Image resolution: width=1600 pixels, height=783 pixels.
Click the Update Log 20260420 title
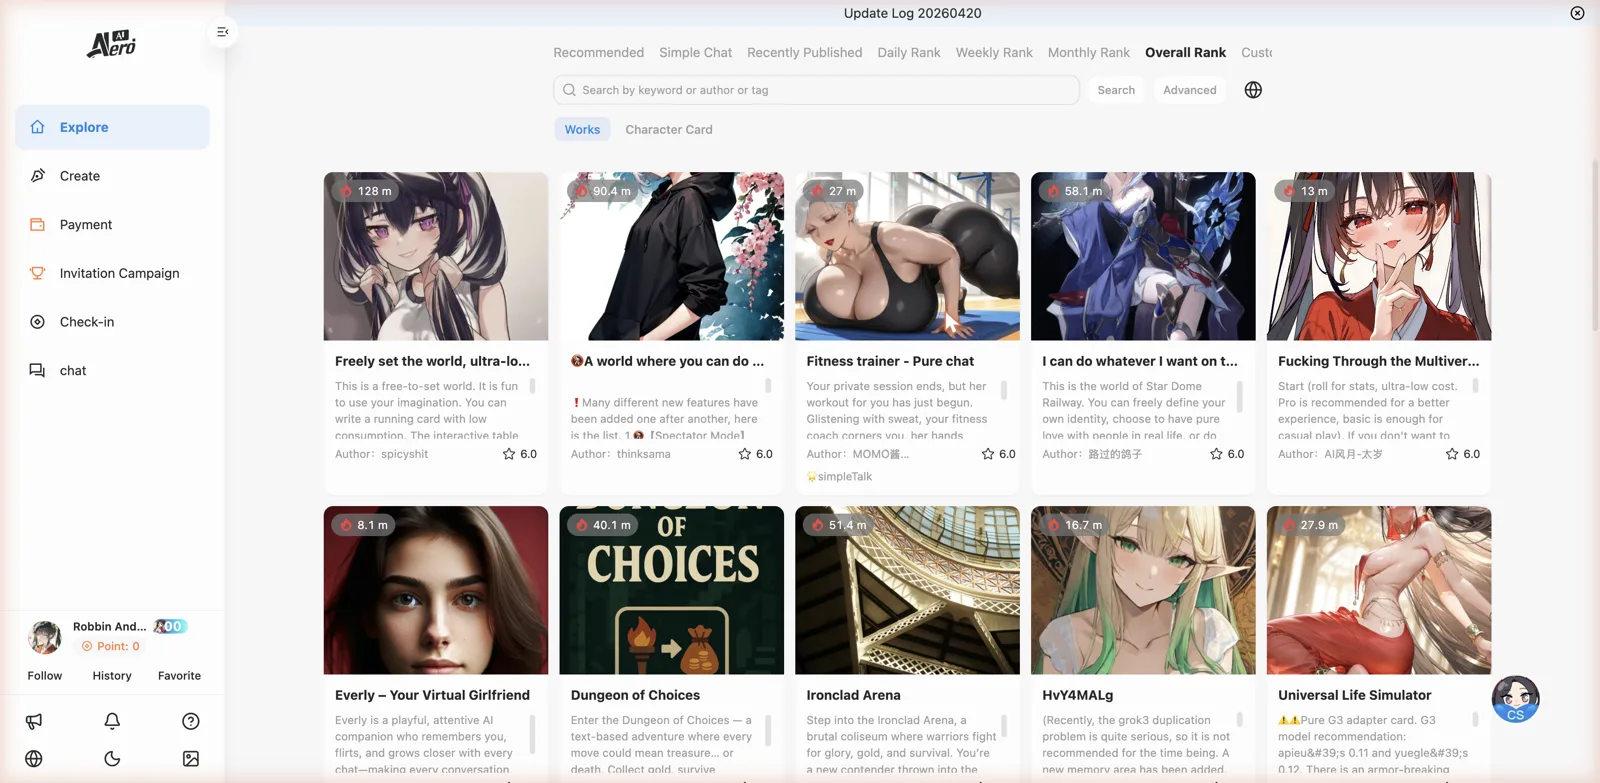click(912, 13)
